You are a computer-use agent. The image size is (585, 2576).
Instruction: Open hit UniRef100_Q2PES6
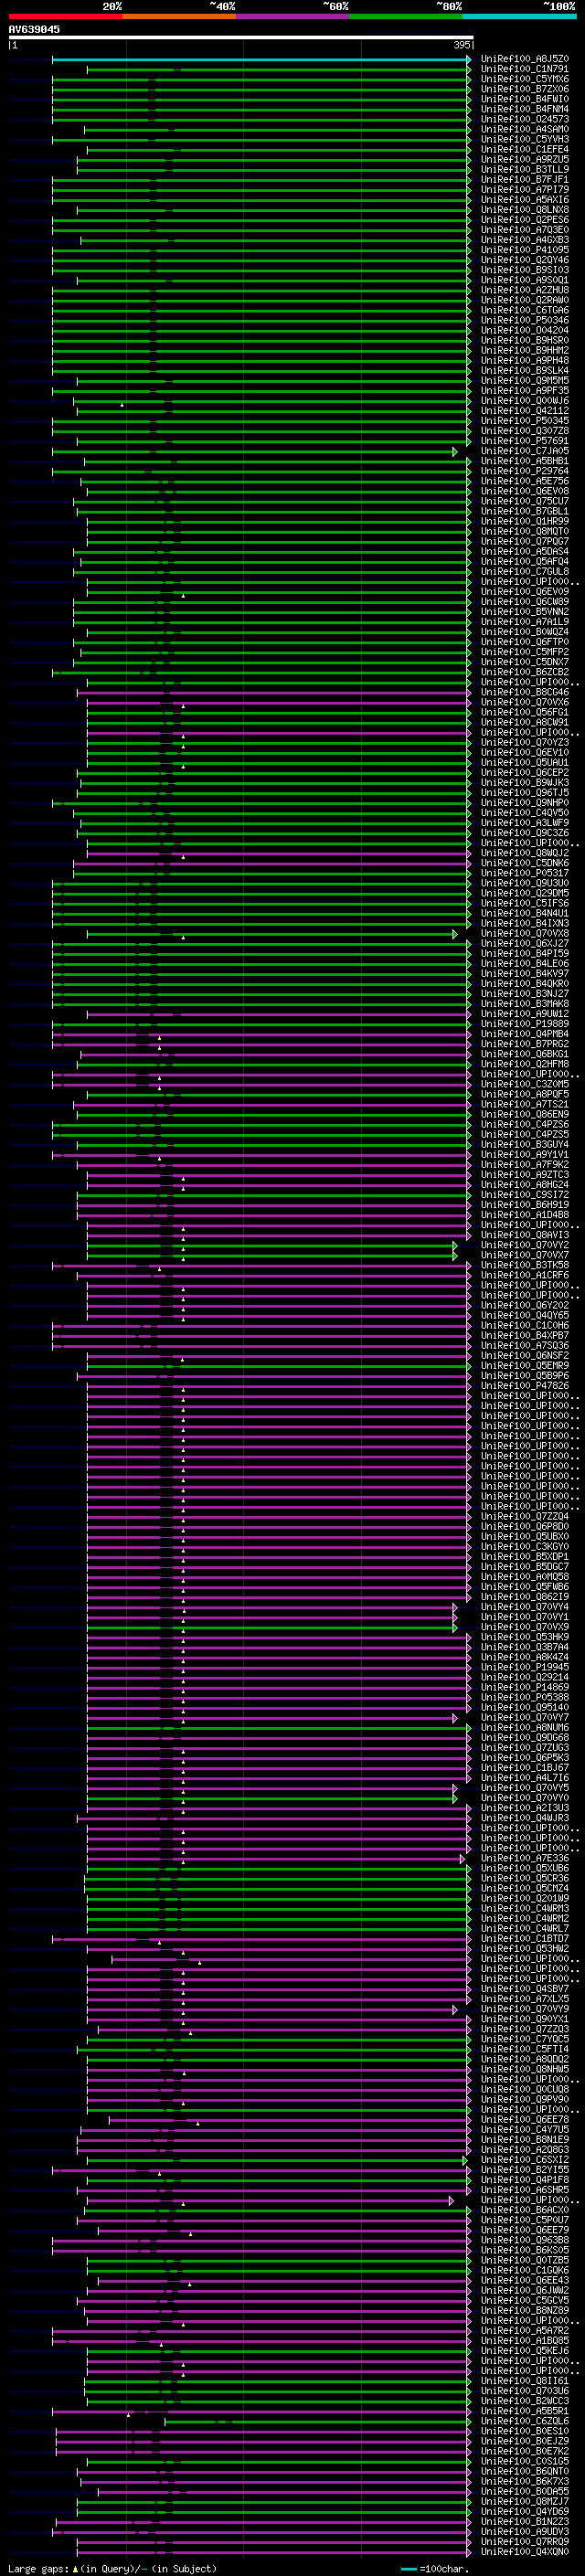(525, 220)
